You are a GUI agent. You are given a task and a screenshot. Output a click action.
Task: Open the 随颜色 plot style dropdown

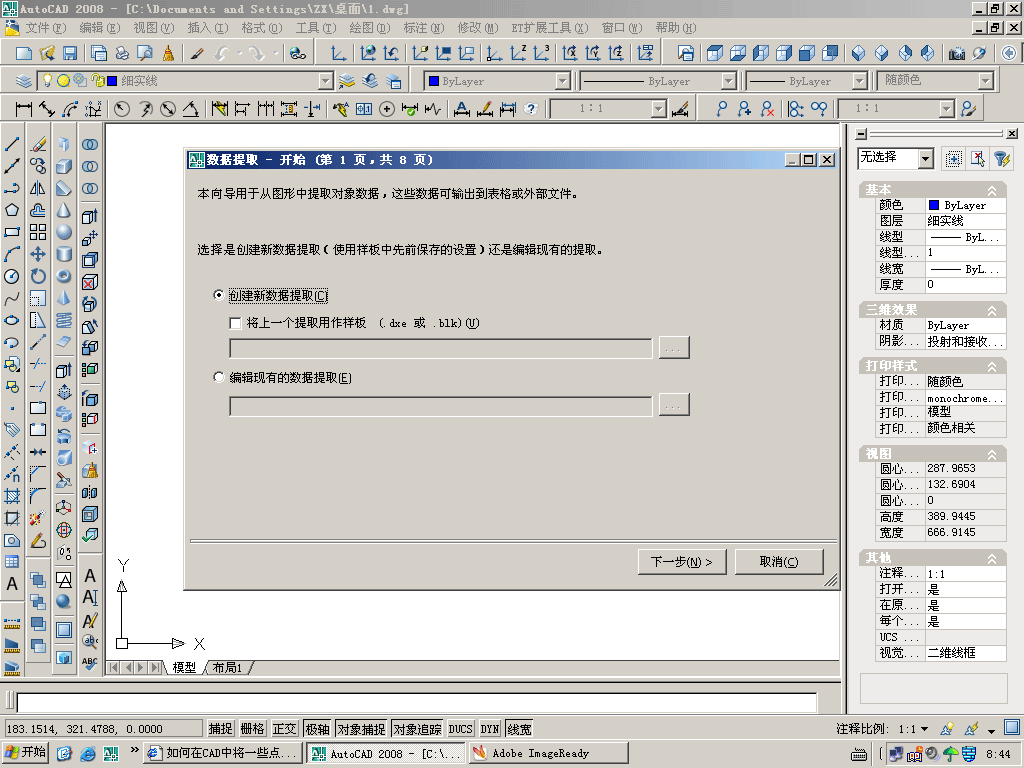(985, 81)
